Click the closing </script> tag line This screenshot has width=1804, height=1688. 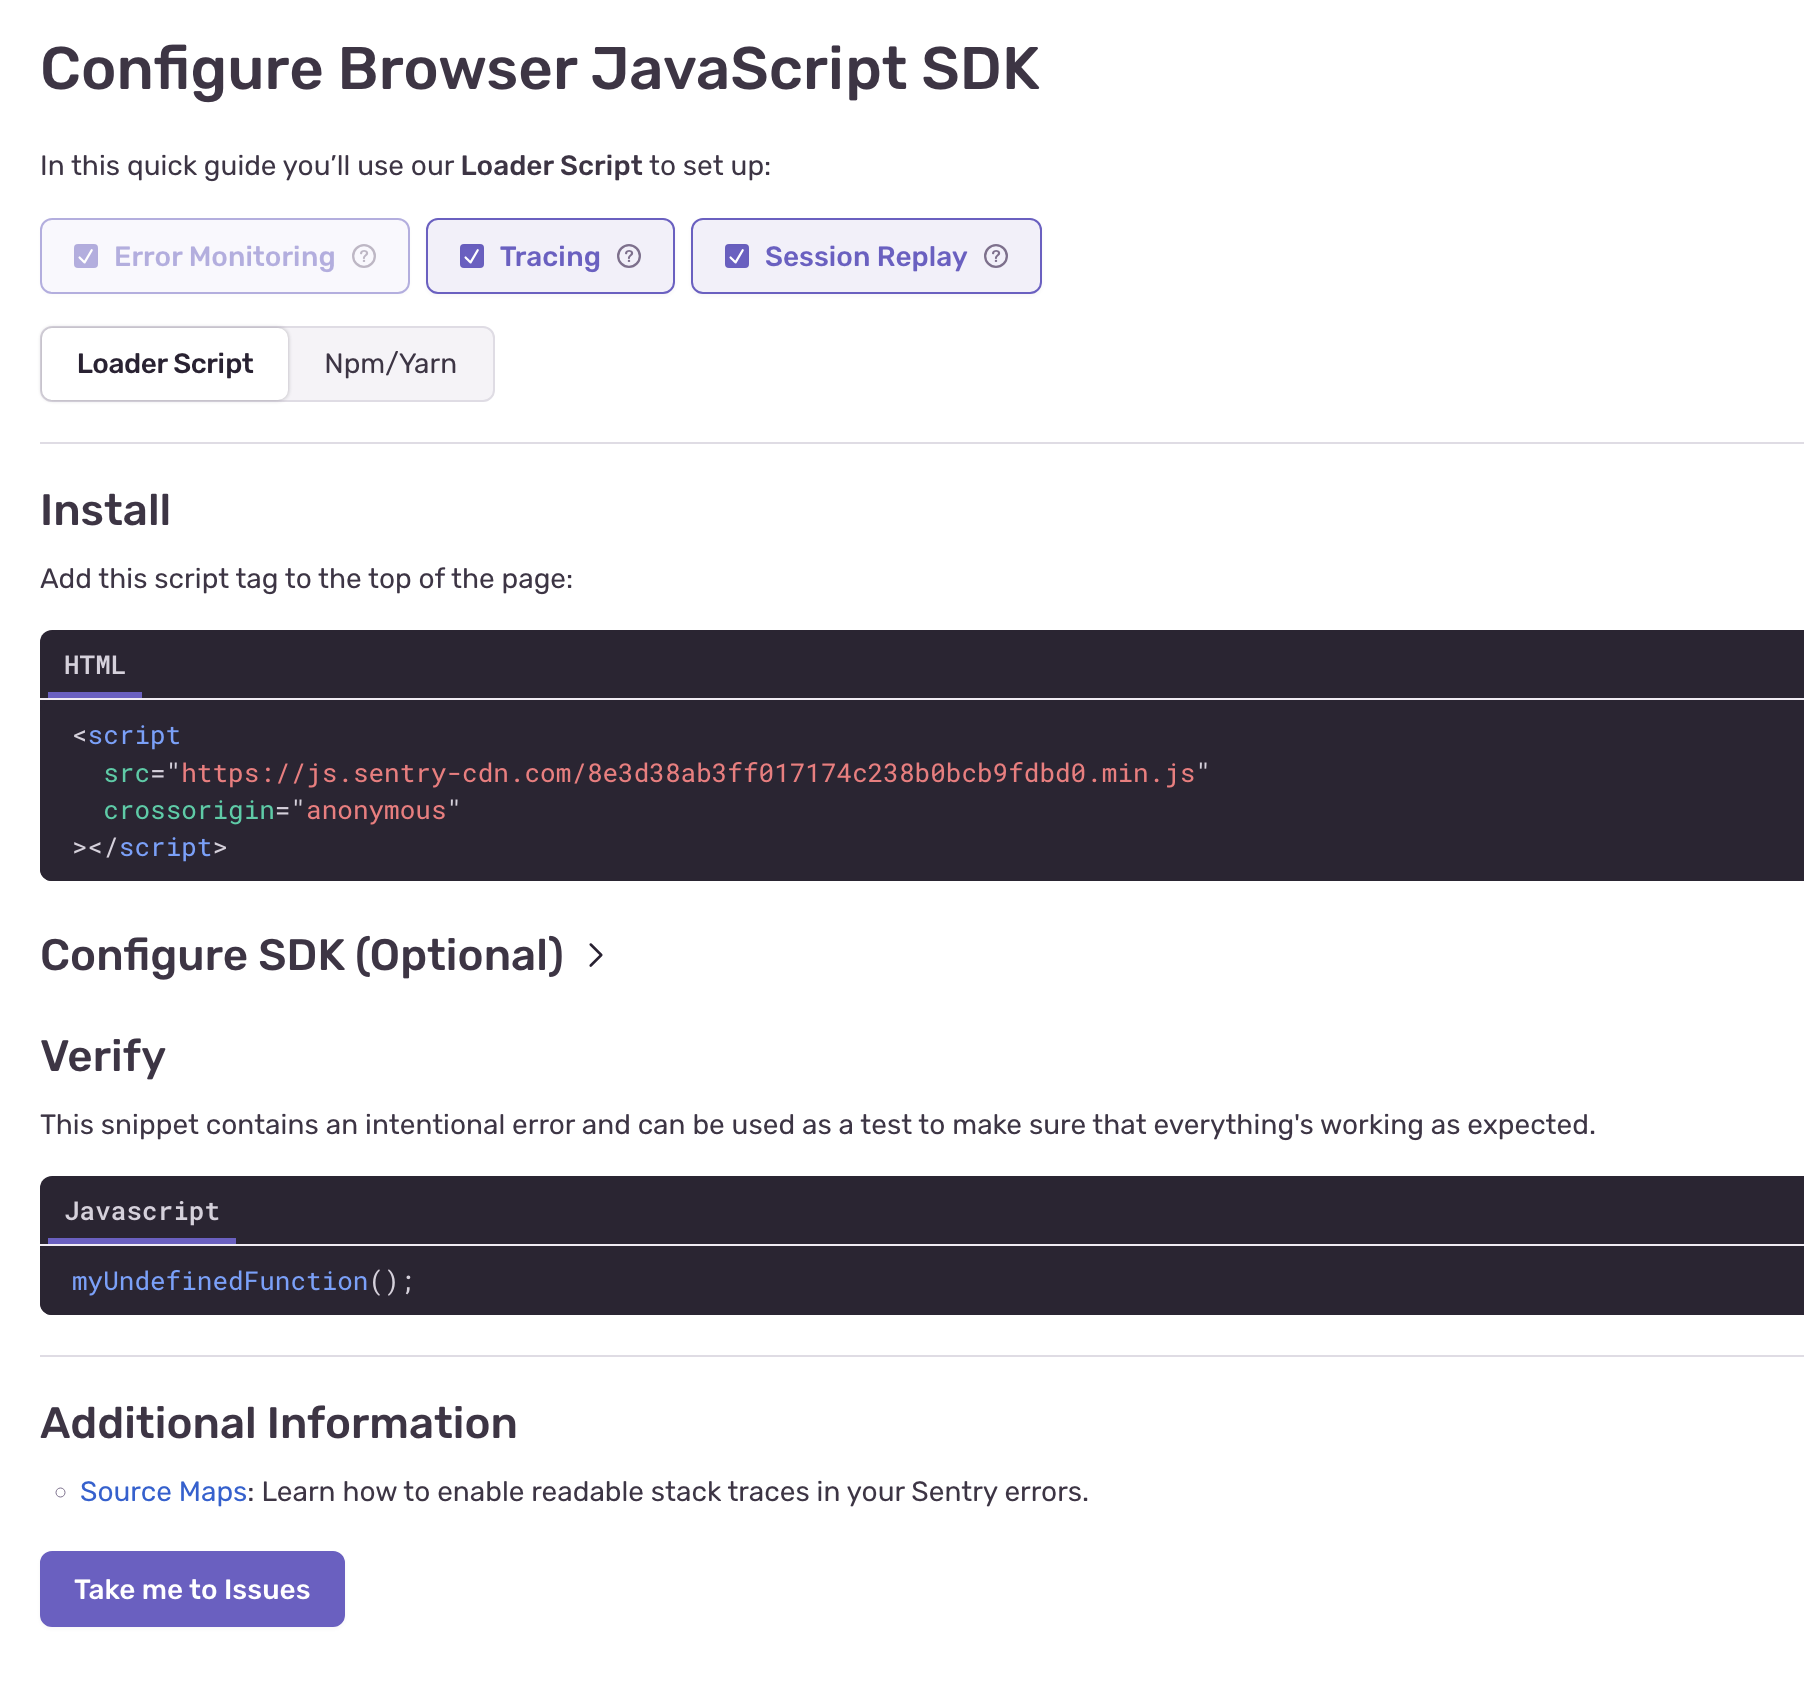point(150,848)
